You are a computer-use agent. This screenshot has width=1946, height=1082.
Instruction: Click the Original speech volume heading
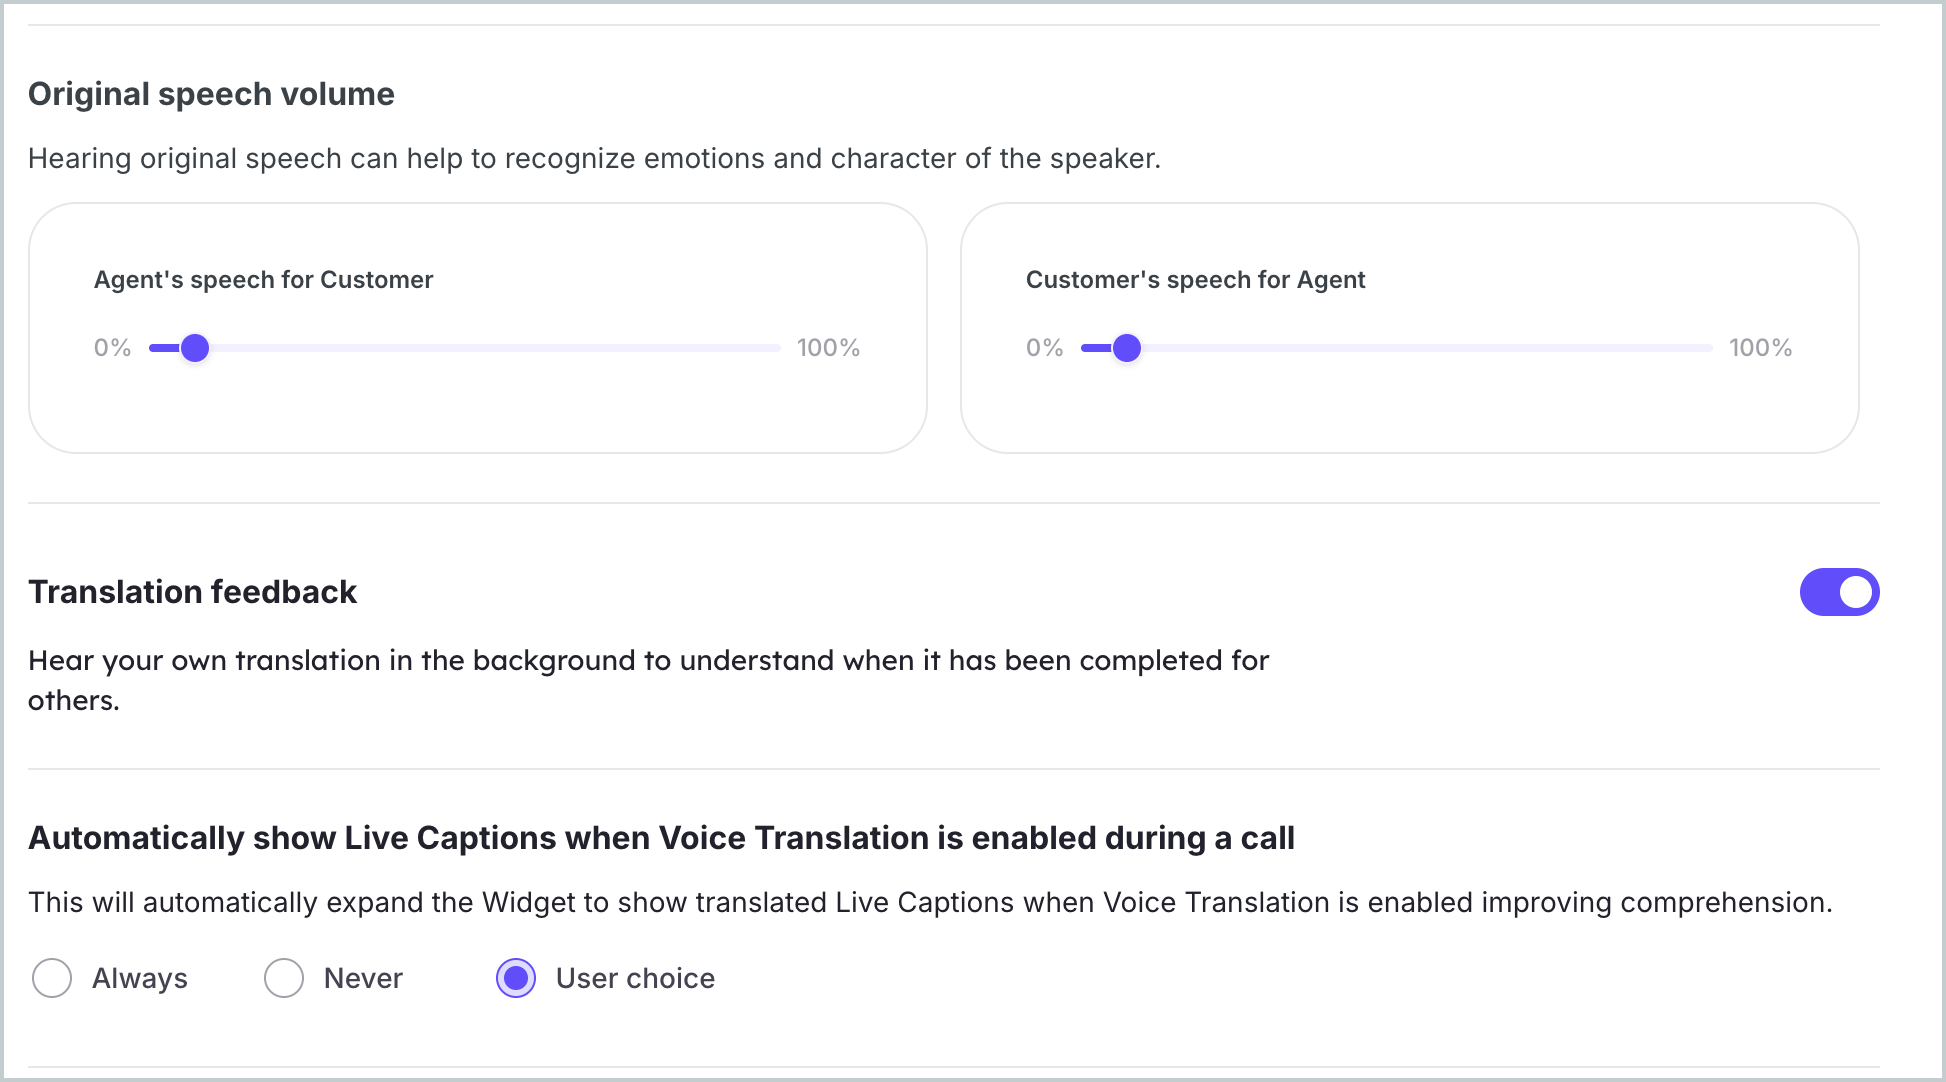click(211, 93)
